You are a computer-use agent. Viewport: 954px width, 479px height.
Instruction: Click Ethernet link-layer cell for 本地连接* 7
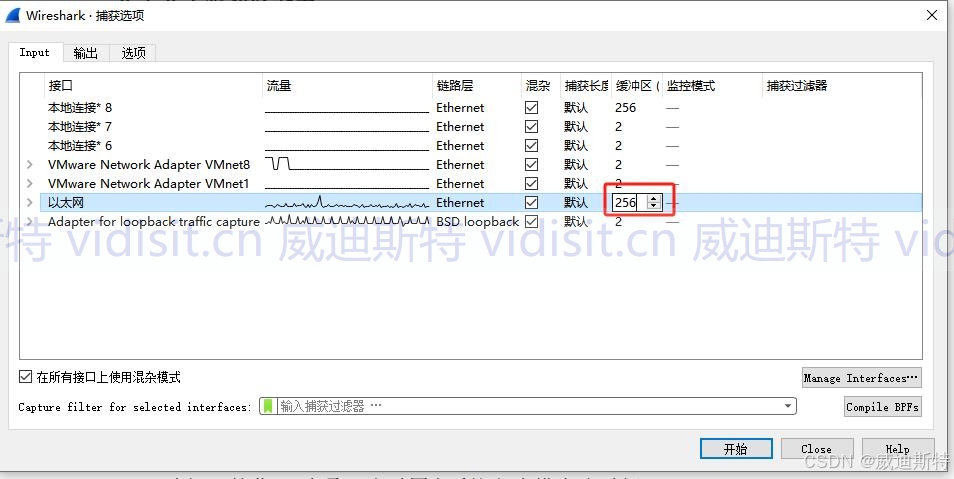tap(460, 127)
